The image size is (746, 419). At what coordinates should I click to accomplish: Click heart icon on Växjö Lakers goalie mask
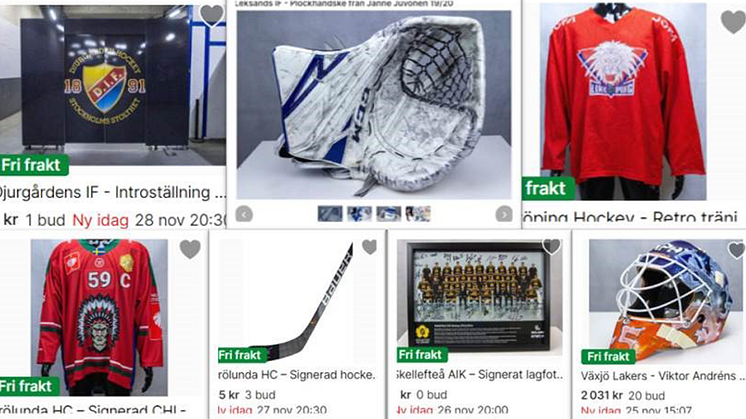737,250
